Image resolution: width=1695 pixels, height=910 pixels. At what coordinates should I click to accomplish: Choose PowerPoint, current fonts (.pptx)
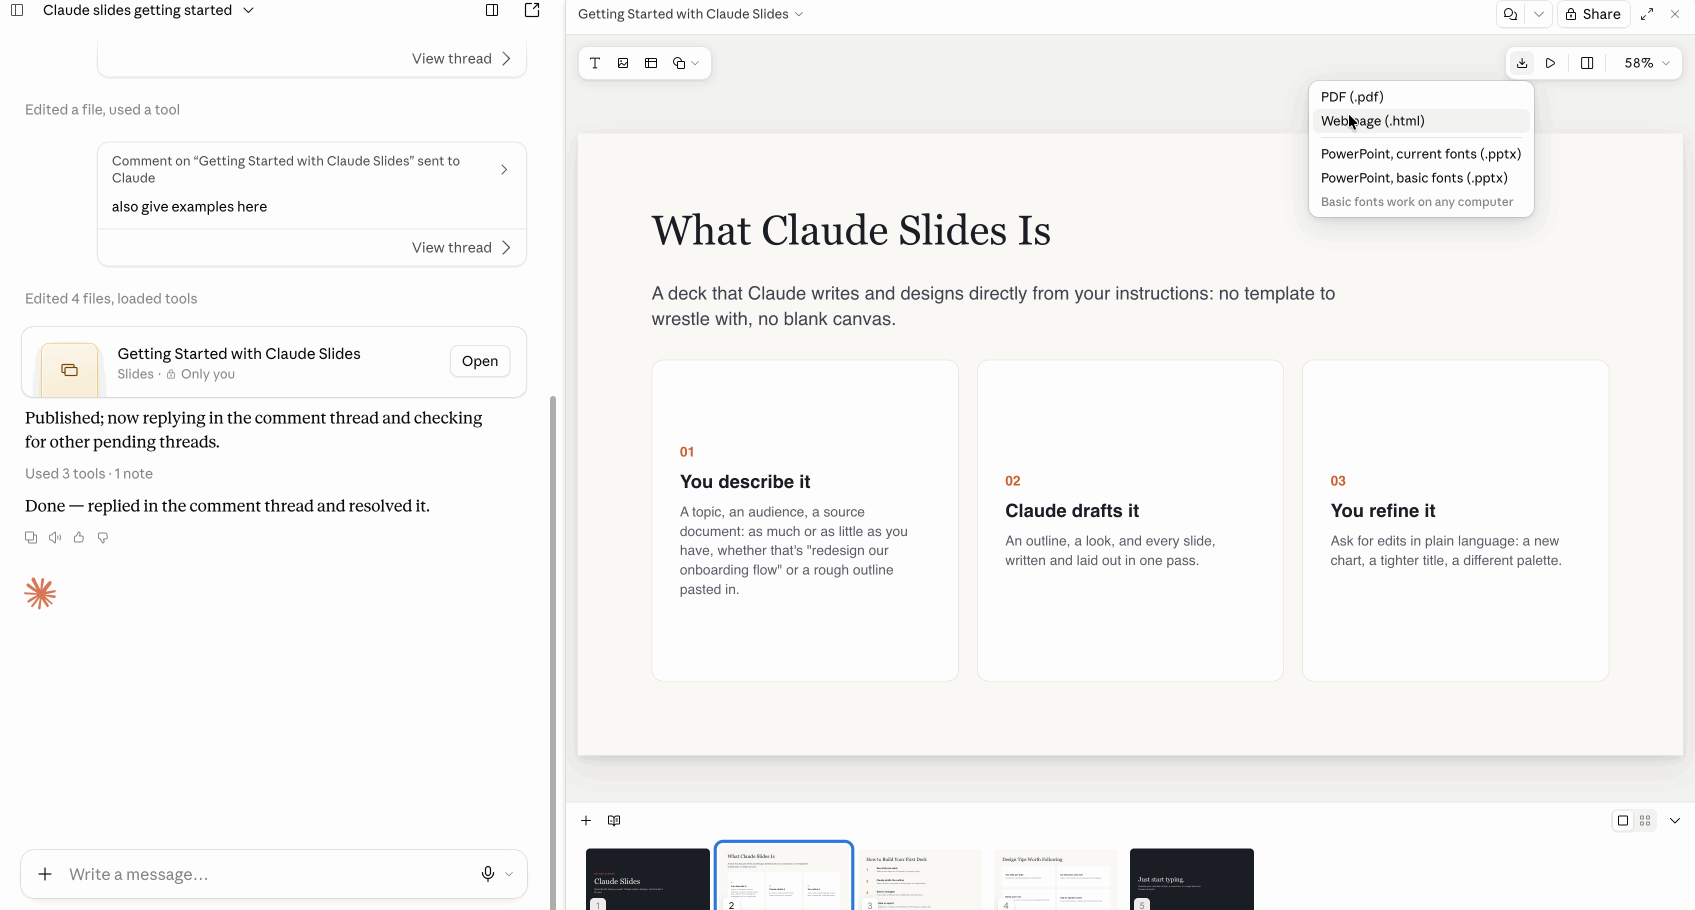[x=1421, y=154]
